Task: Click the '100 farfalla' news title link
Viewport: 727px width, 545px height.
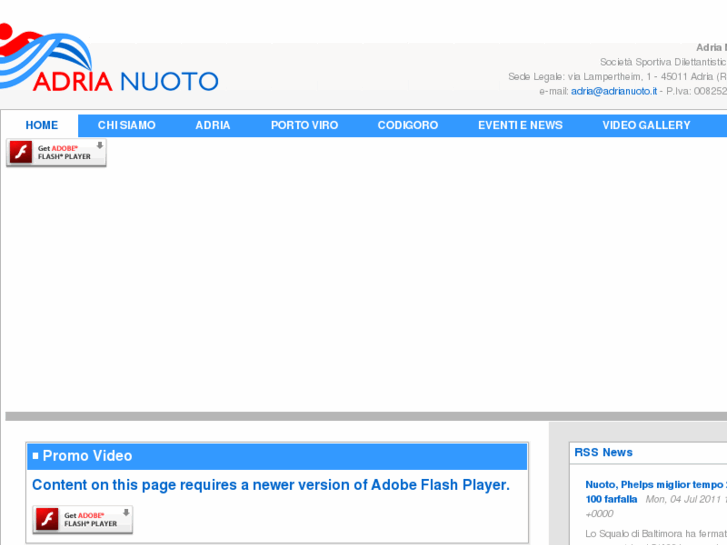Action: tap(611, 500)
